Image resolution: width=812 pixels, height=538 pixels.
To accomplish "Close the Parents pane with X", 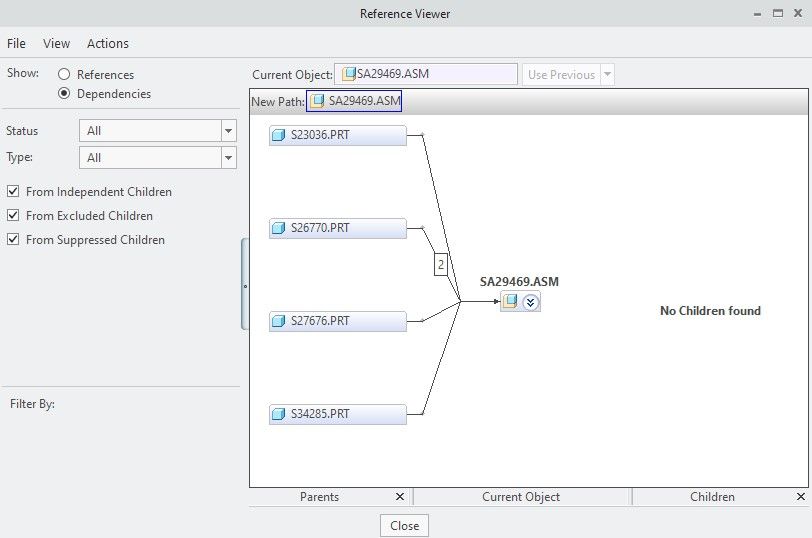I will [x=400, y=497].
